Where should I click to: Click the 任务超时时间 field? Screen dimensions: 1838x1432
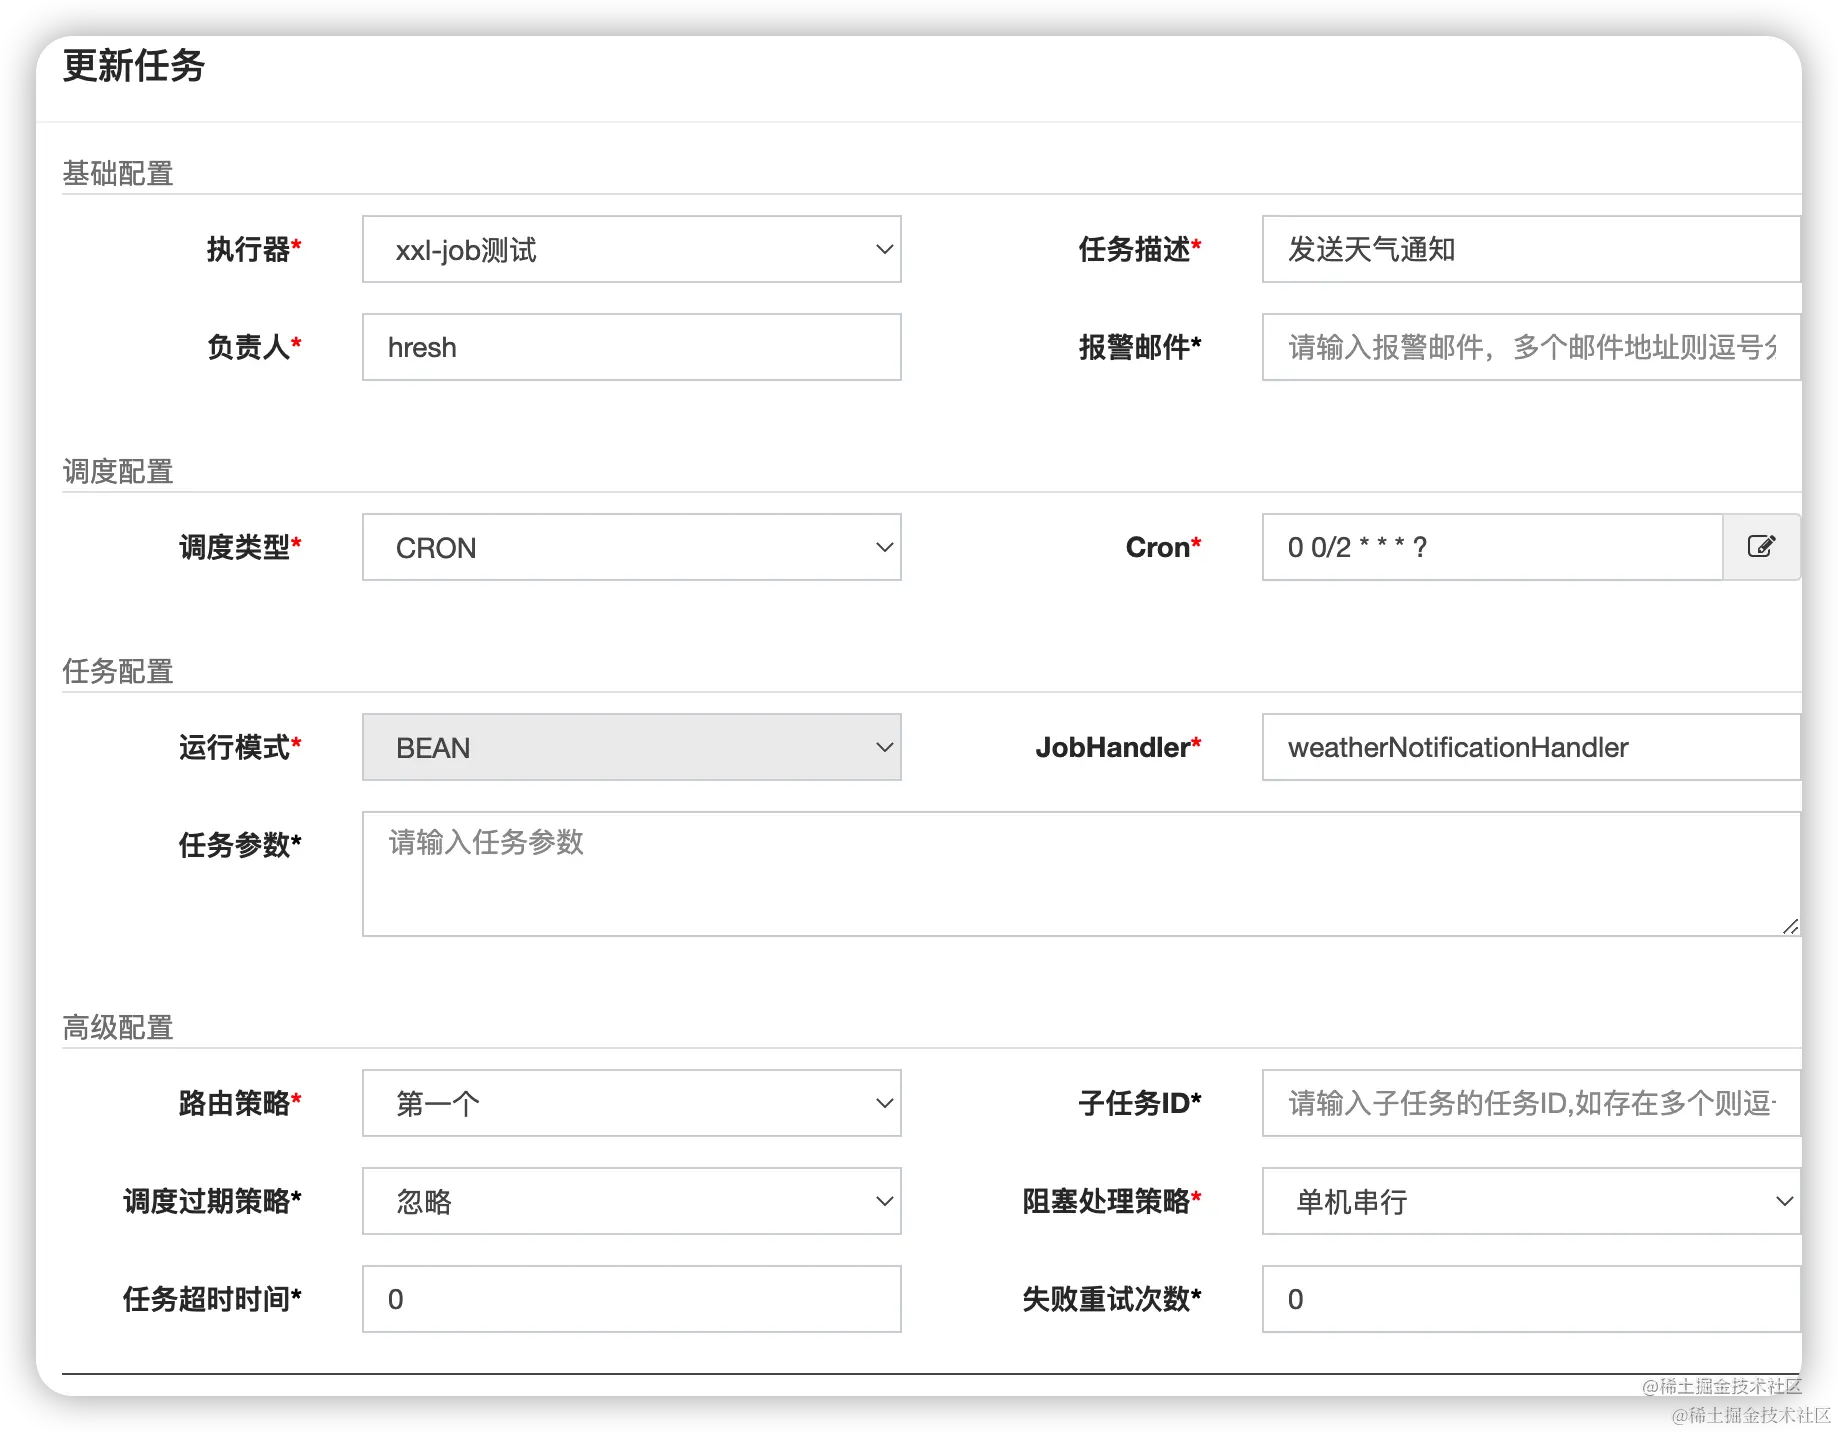click(631, 1299)
